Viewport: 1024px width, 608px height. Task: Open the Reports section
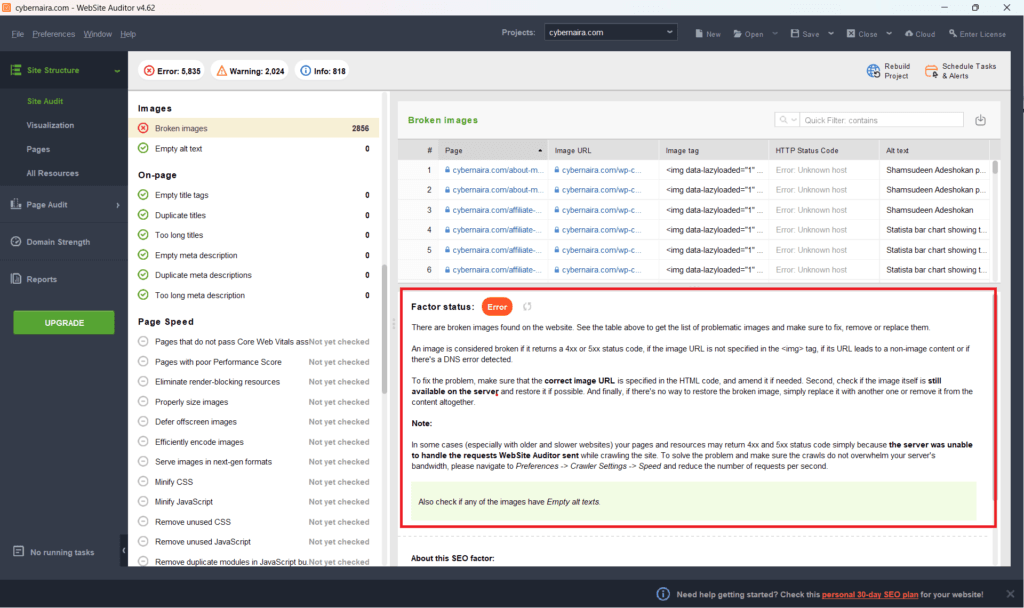point(41,279)
